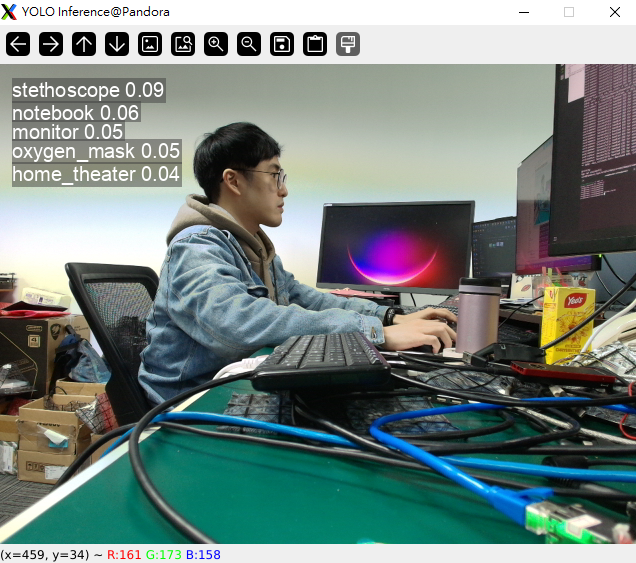636x563 pixels.
Task: Click the pan left arrow icon
Action: point(19,44)
